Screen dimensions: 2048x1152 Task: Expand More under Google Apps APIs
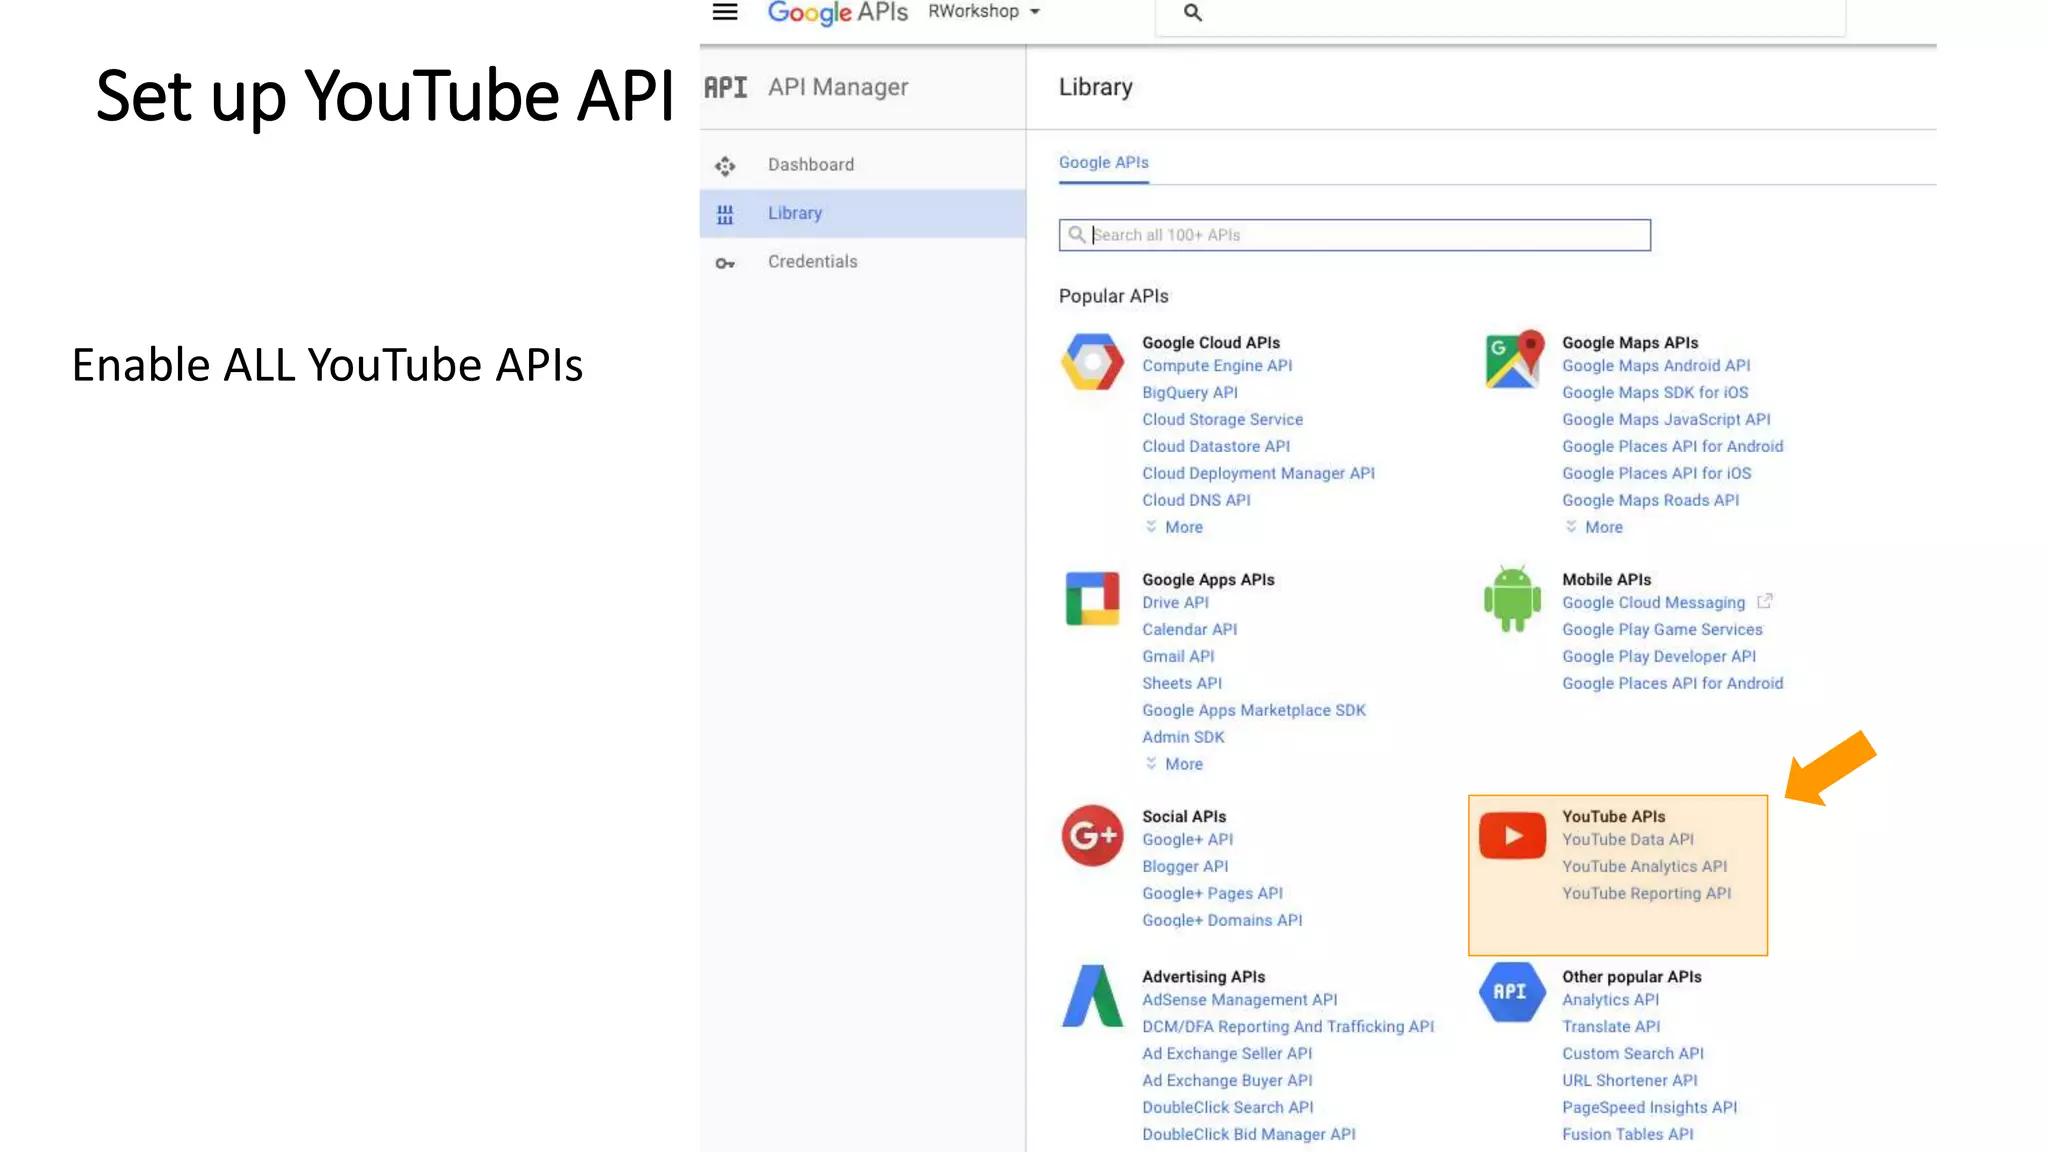click(x=1174, y=764)
